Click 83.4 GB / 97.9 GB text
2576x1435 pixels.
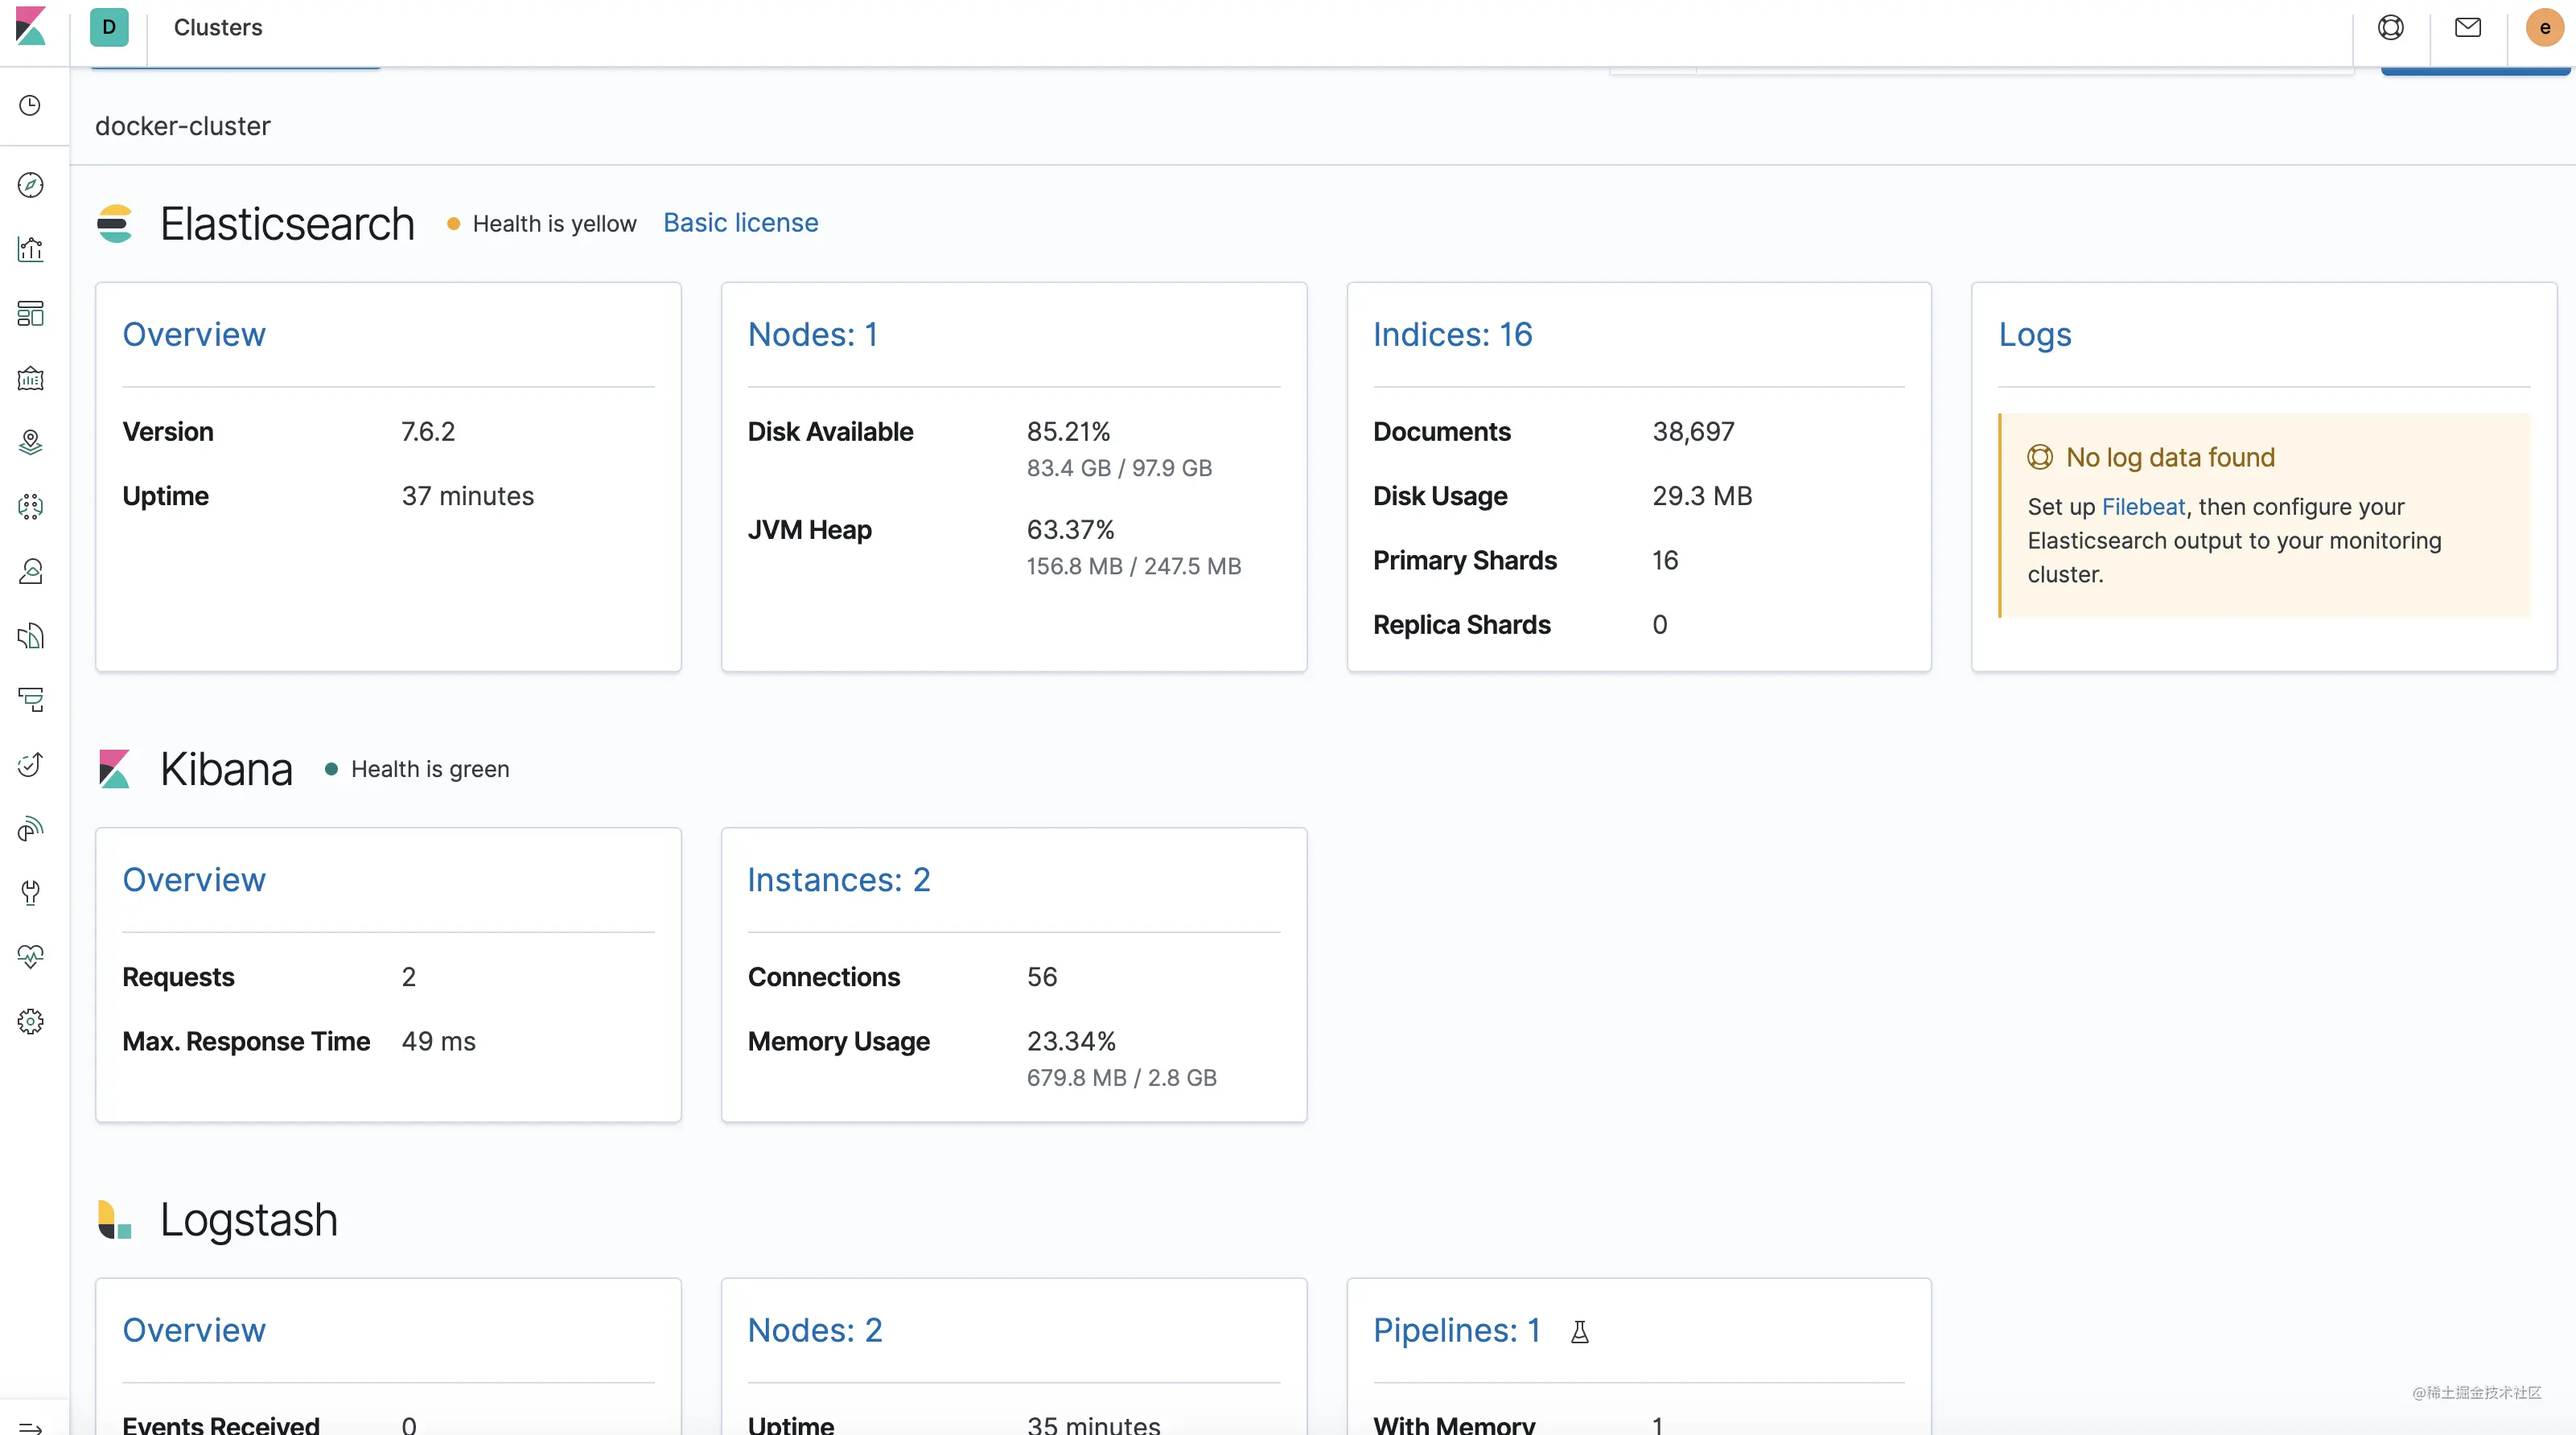coord(1120,468)
